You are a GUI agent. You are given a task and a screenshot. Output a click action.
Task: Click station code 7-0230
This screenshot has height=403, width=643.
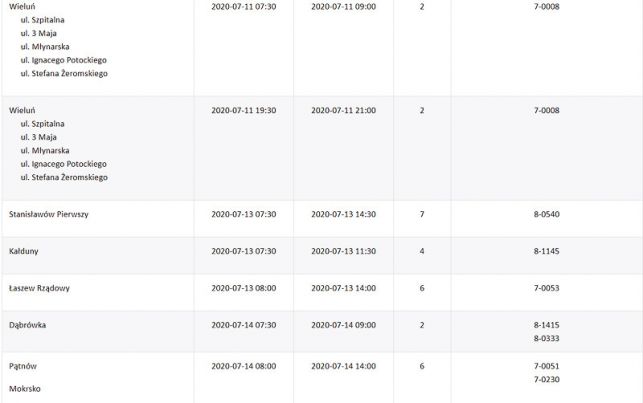pyautogui.click(x=546, y=380)
